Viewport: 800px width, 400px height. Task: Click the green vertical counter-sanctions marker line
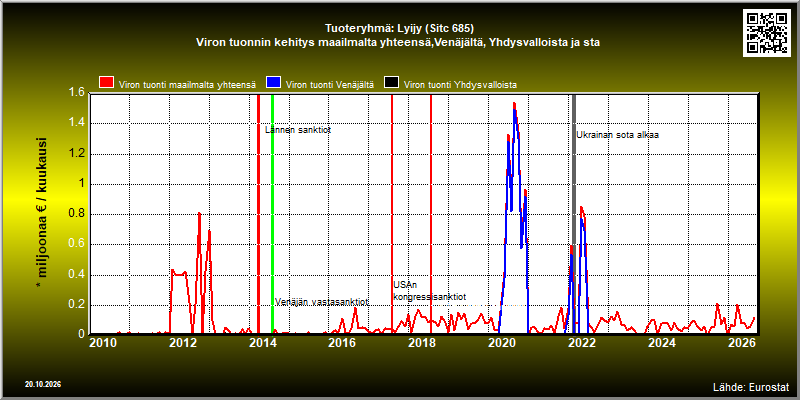(x=272, y=214)
